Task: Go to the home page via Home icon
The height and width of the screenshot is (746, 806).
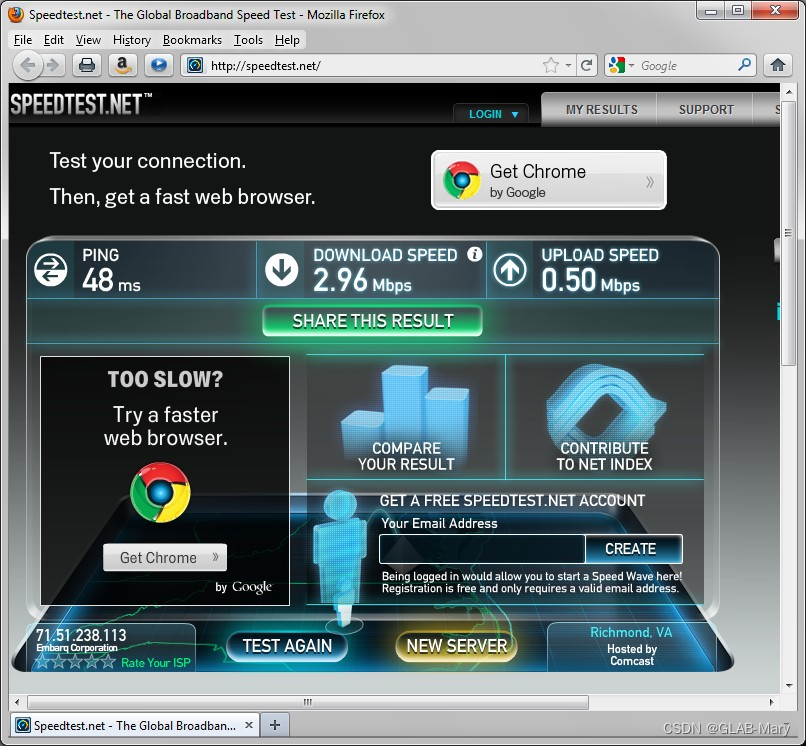Action: pos(777,65)
